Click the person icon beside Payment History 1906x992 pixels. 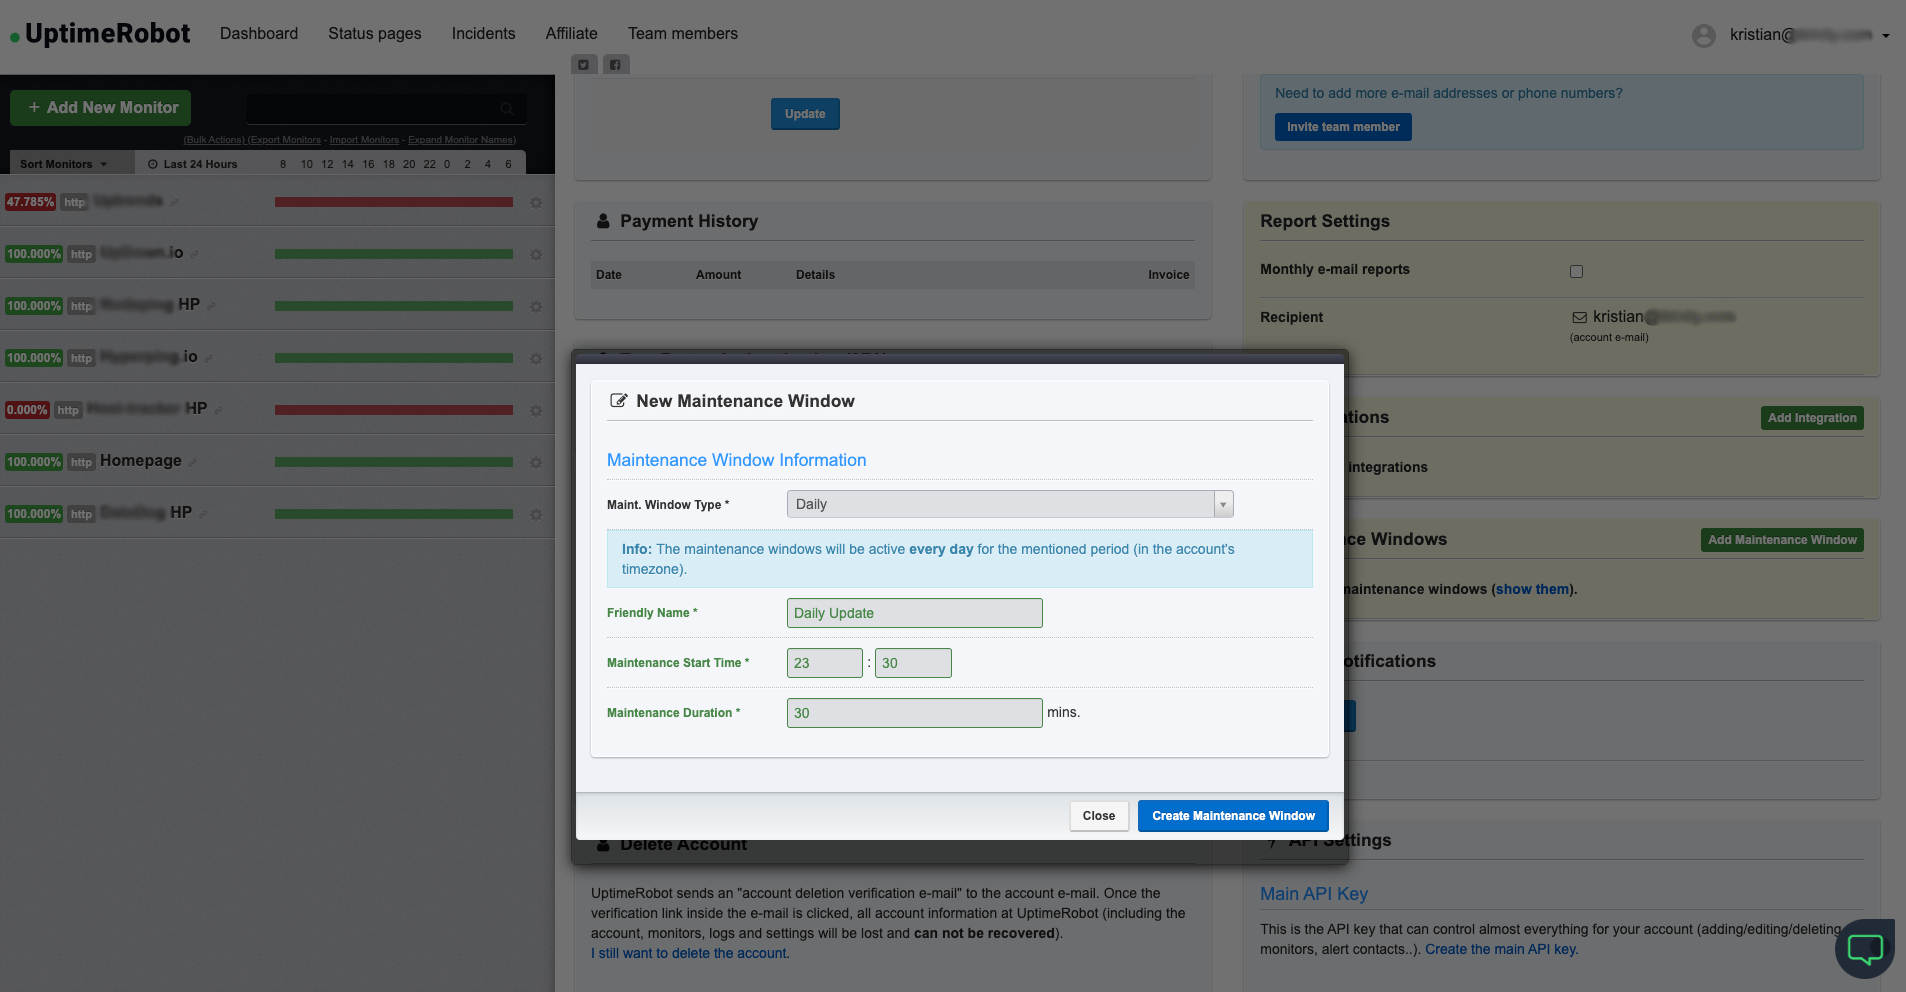(x=603, y=221)
